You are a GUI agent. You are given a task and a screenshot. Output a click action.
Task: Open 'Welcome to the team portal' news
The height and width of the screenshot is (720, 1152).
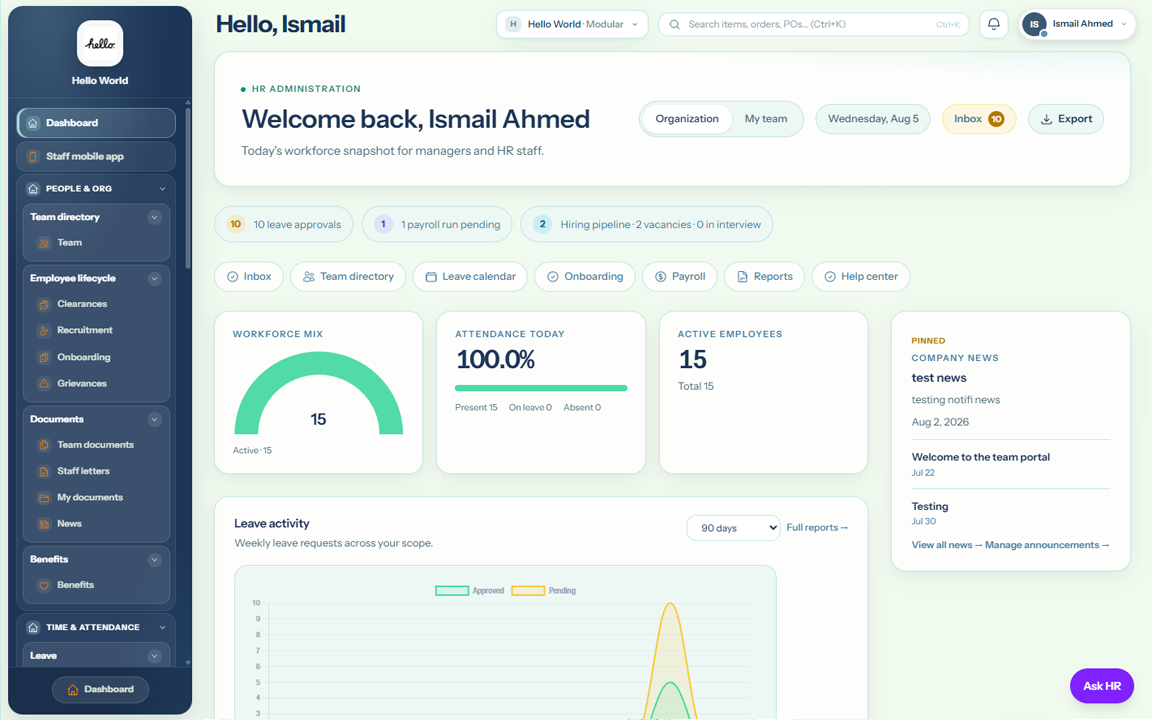pyautogui.click(x=980, y=457)
